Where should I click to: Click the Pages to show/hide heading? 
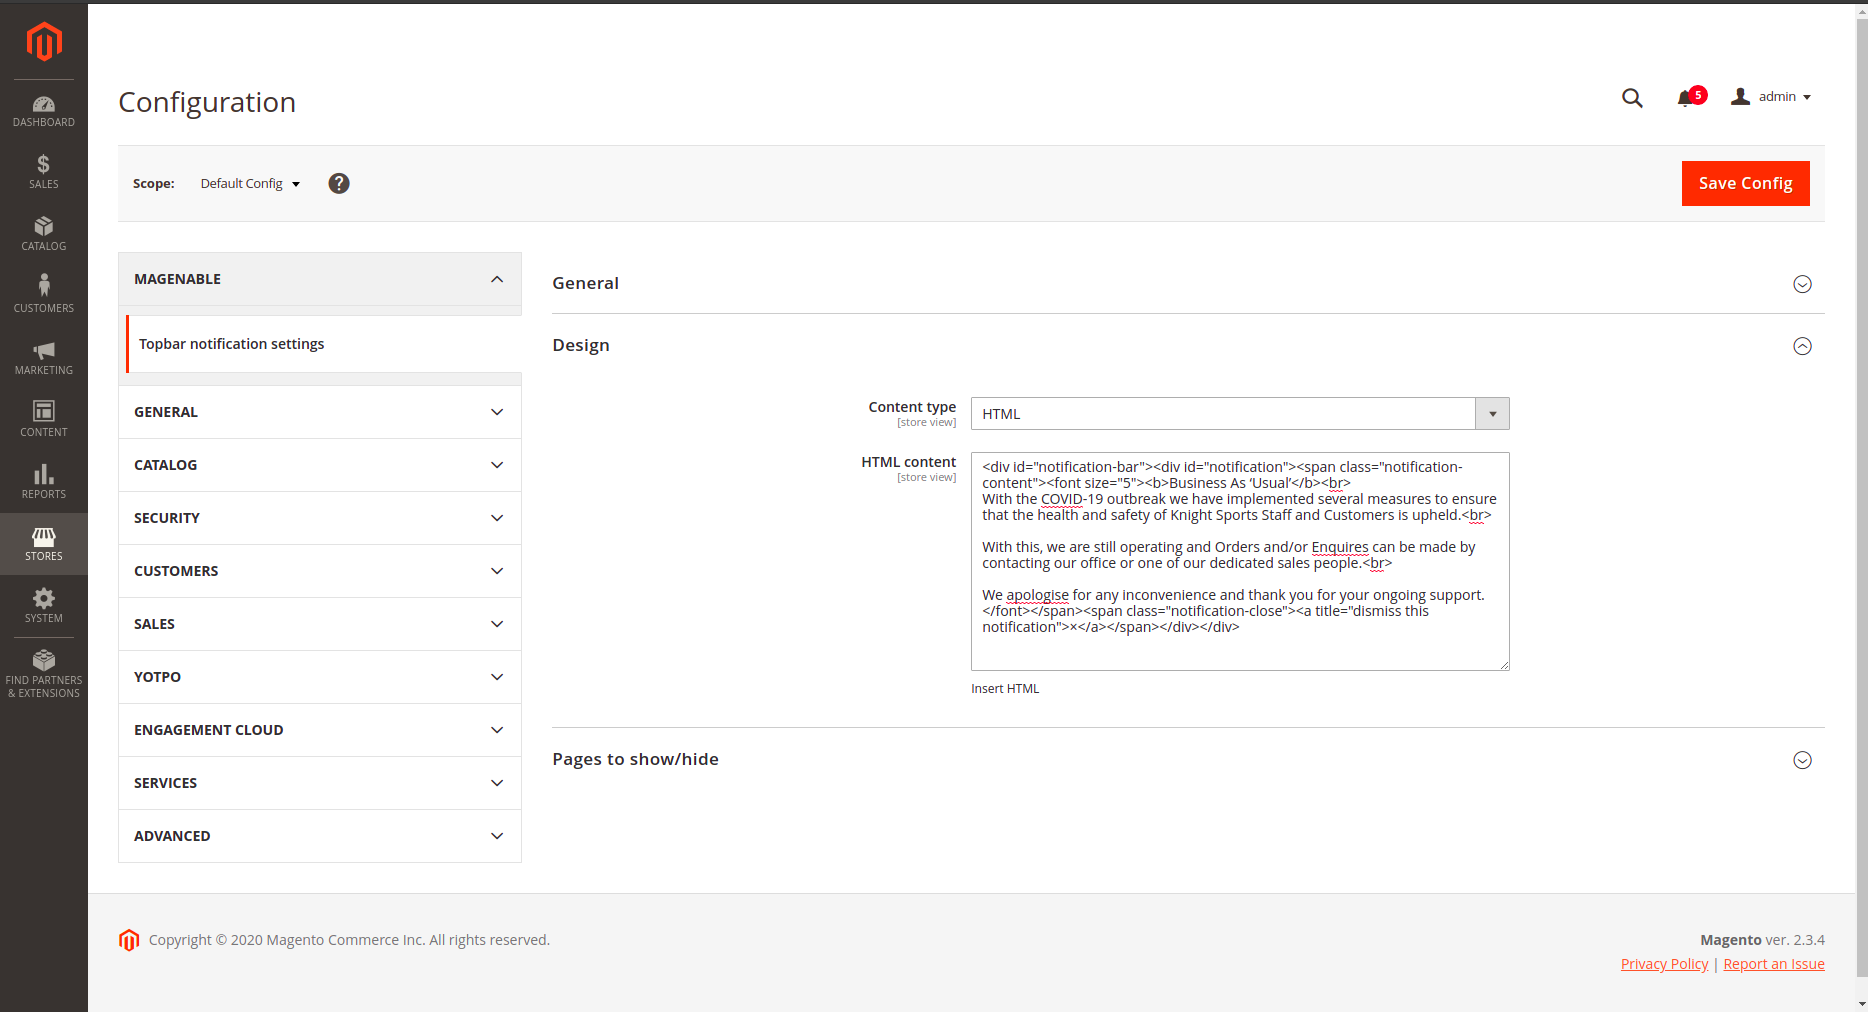point(635,759)
